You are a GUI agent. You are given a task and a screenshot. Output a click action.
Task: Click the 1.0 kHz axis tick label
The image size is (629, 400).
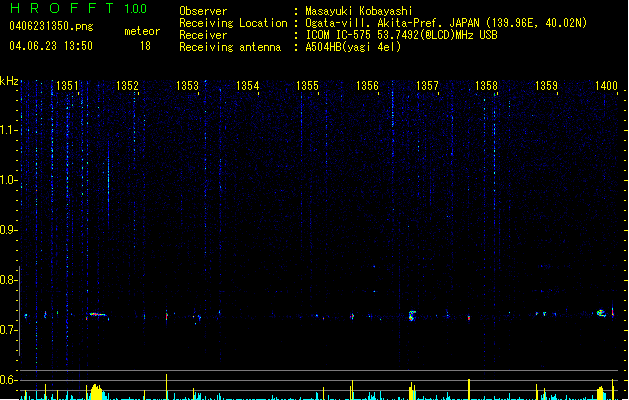tap(8, 180)
